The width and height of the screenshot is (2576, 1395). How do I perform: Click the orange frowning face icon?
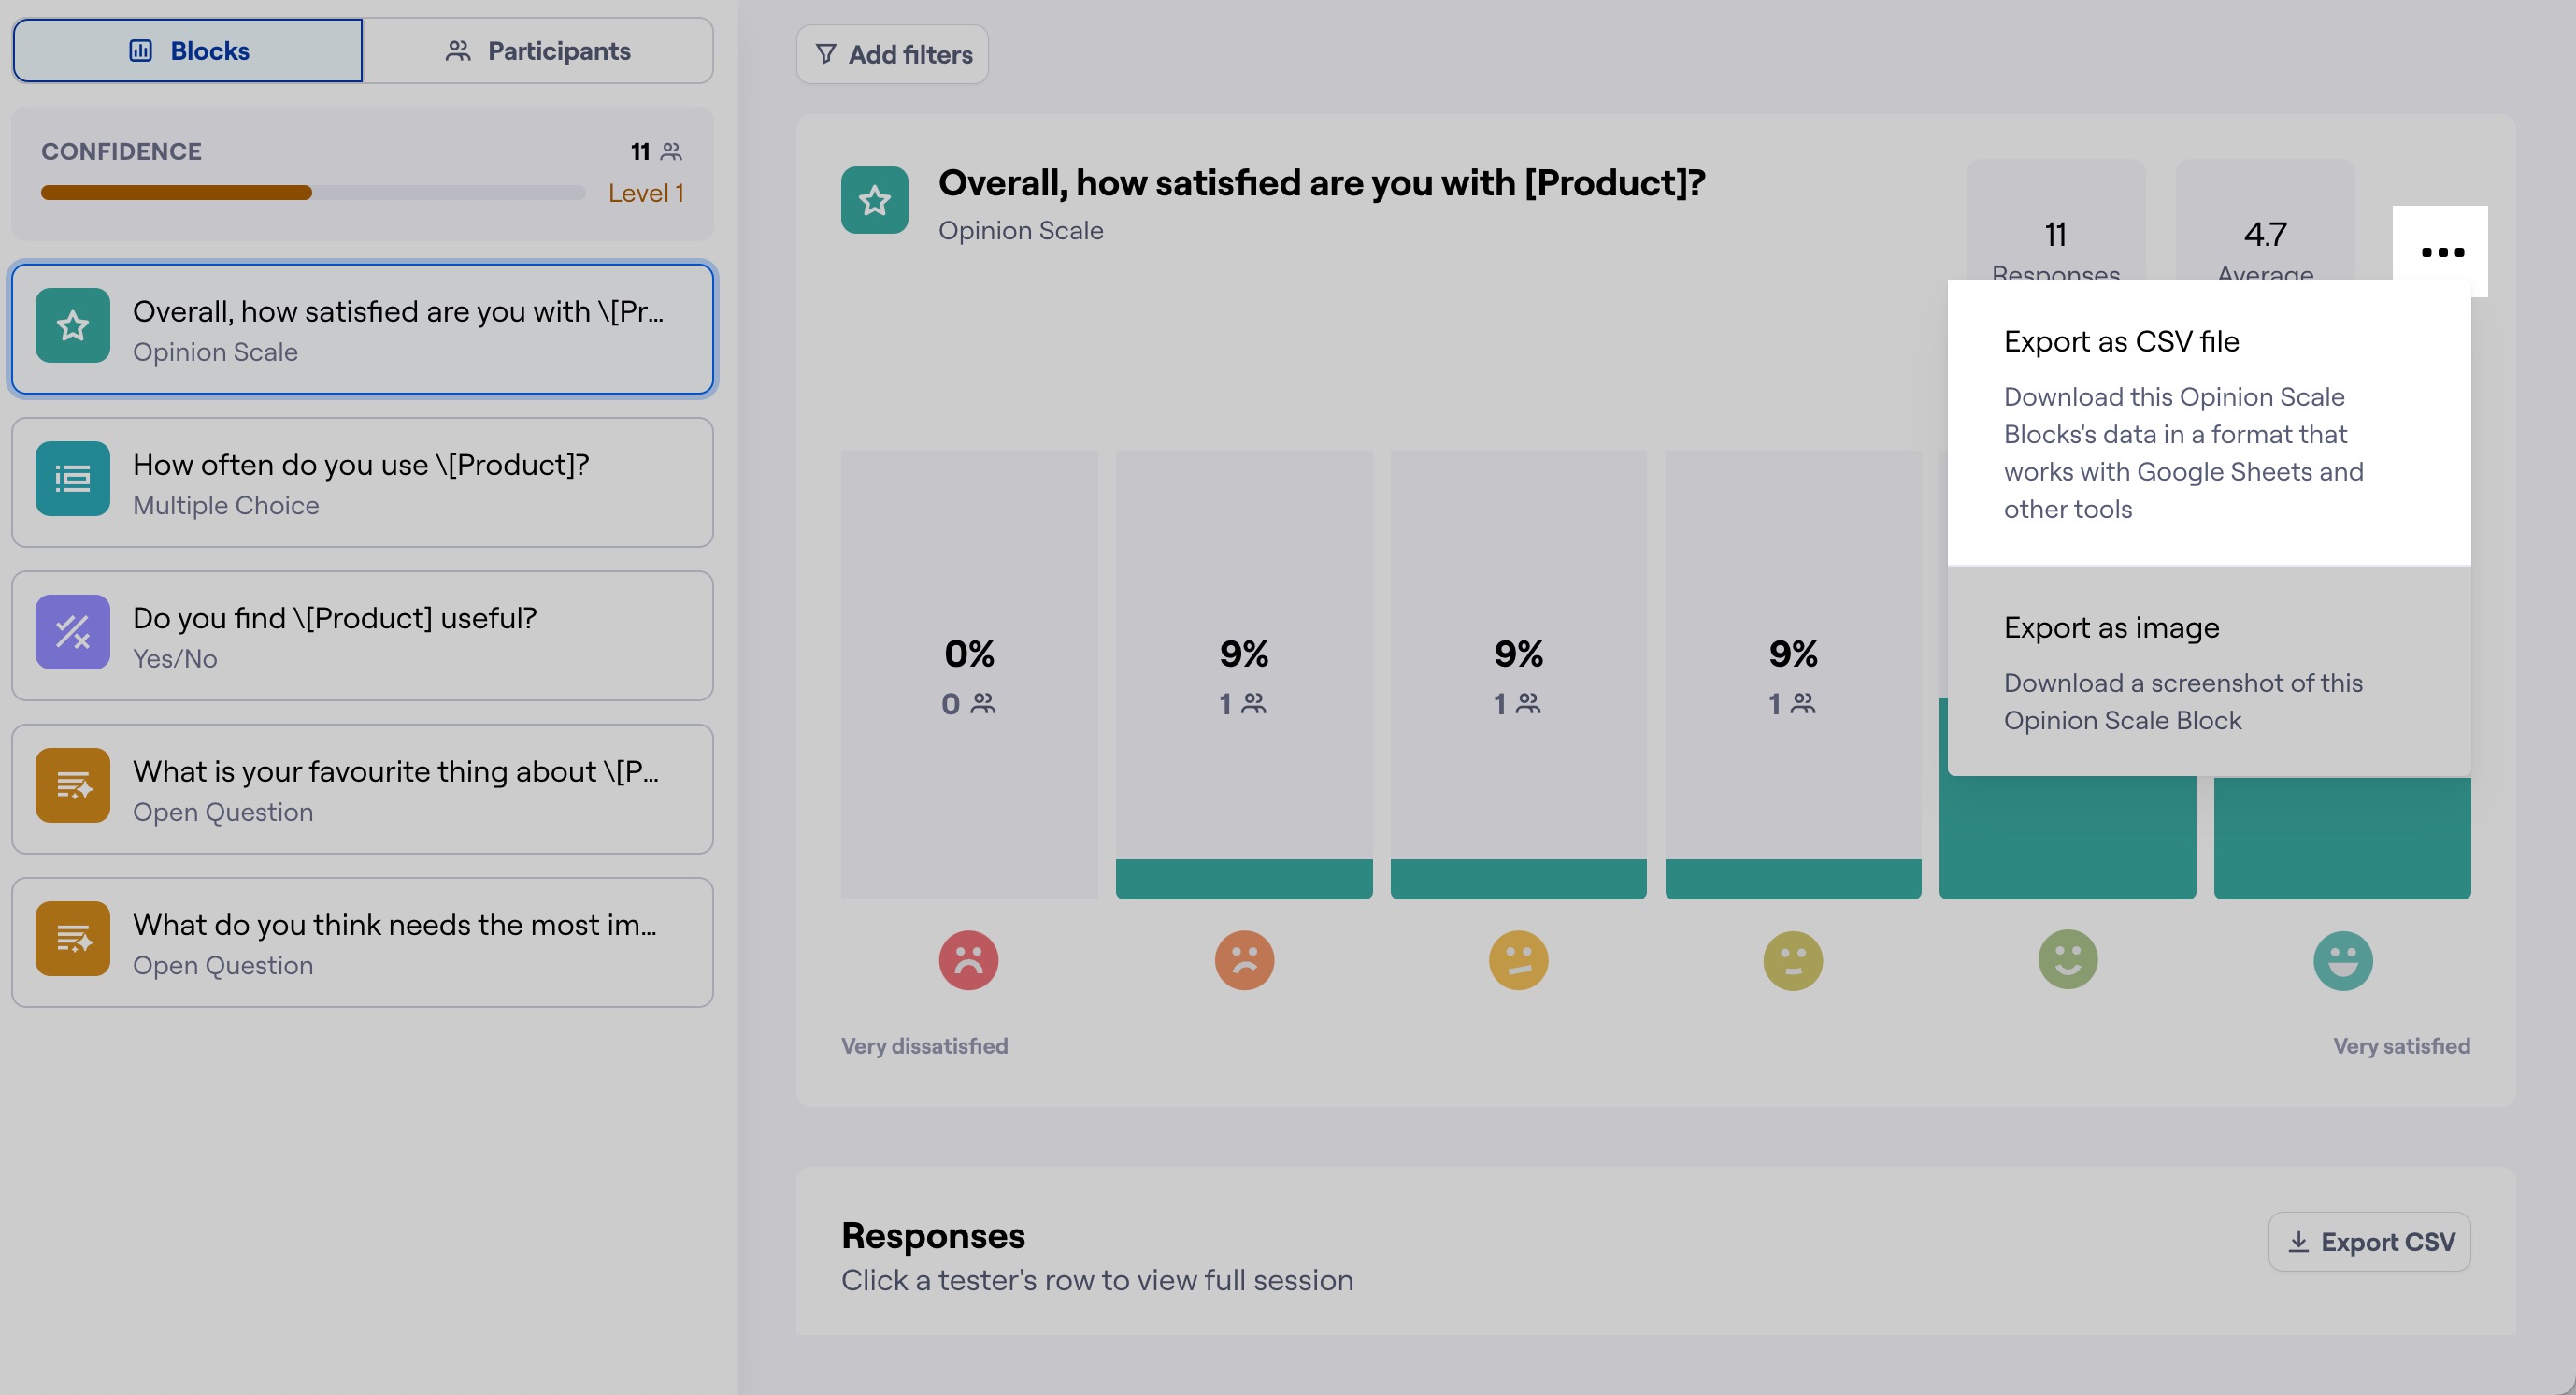[1244, 960]
